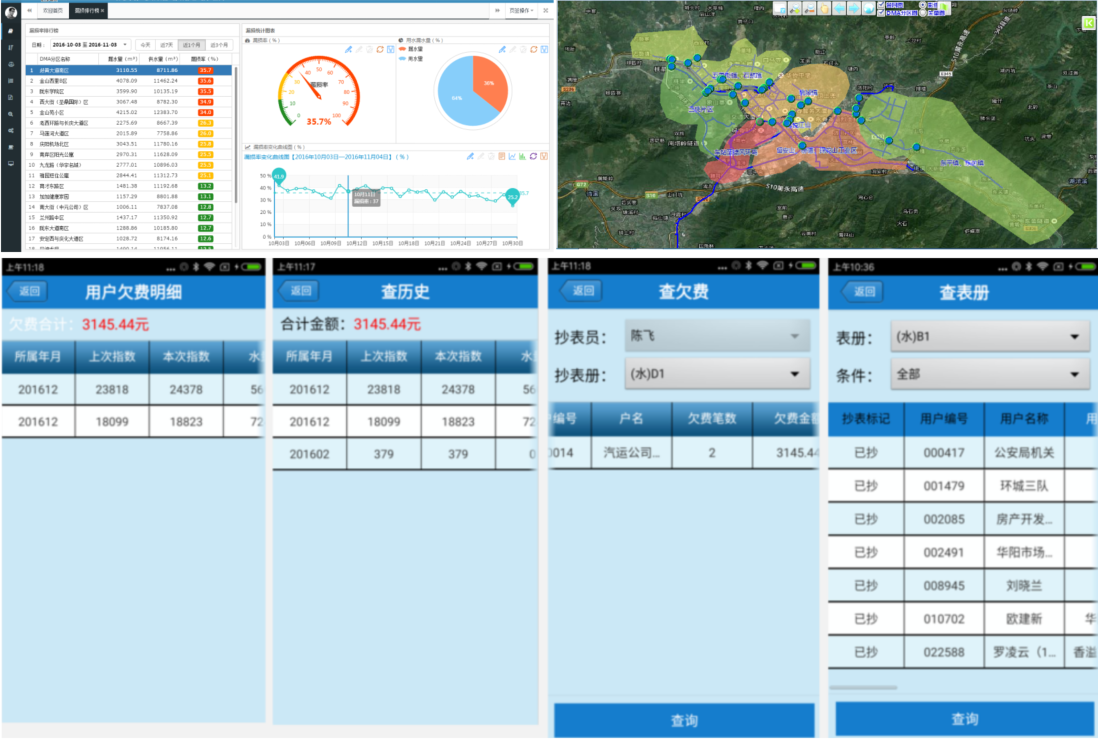
Task: Refresh the gauge chart using its orange refresh icon
Action: [379, 49]
